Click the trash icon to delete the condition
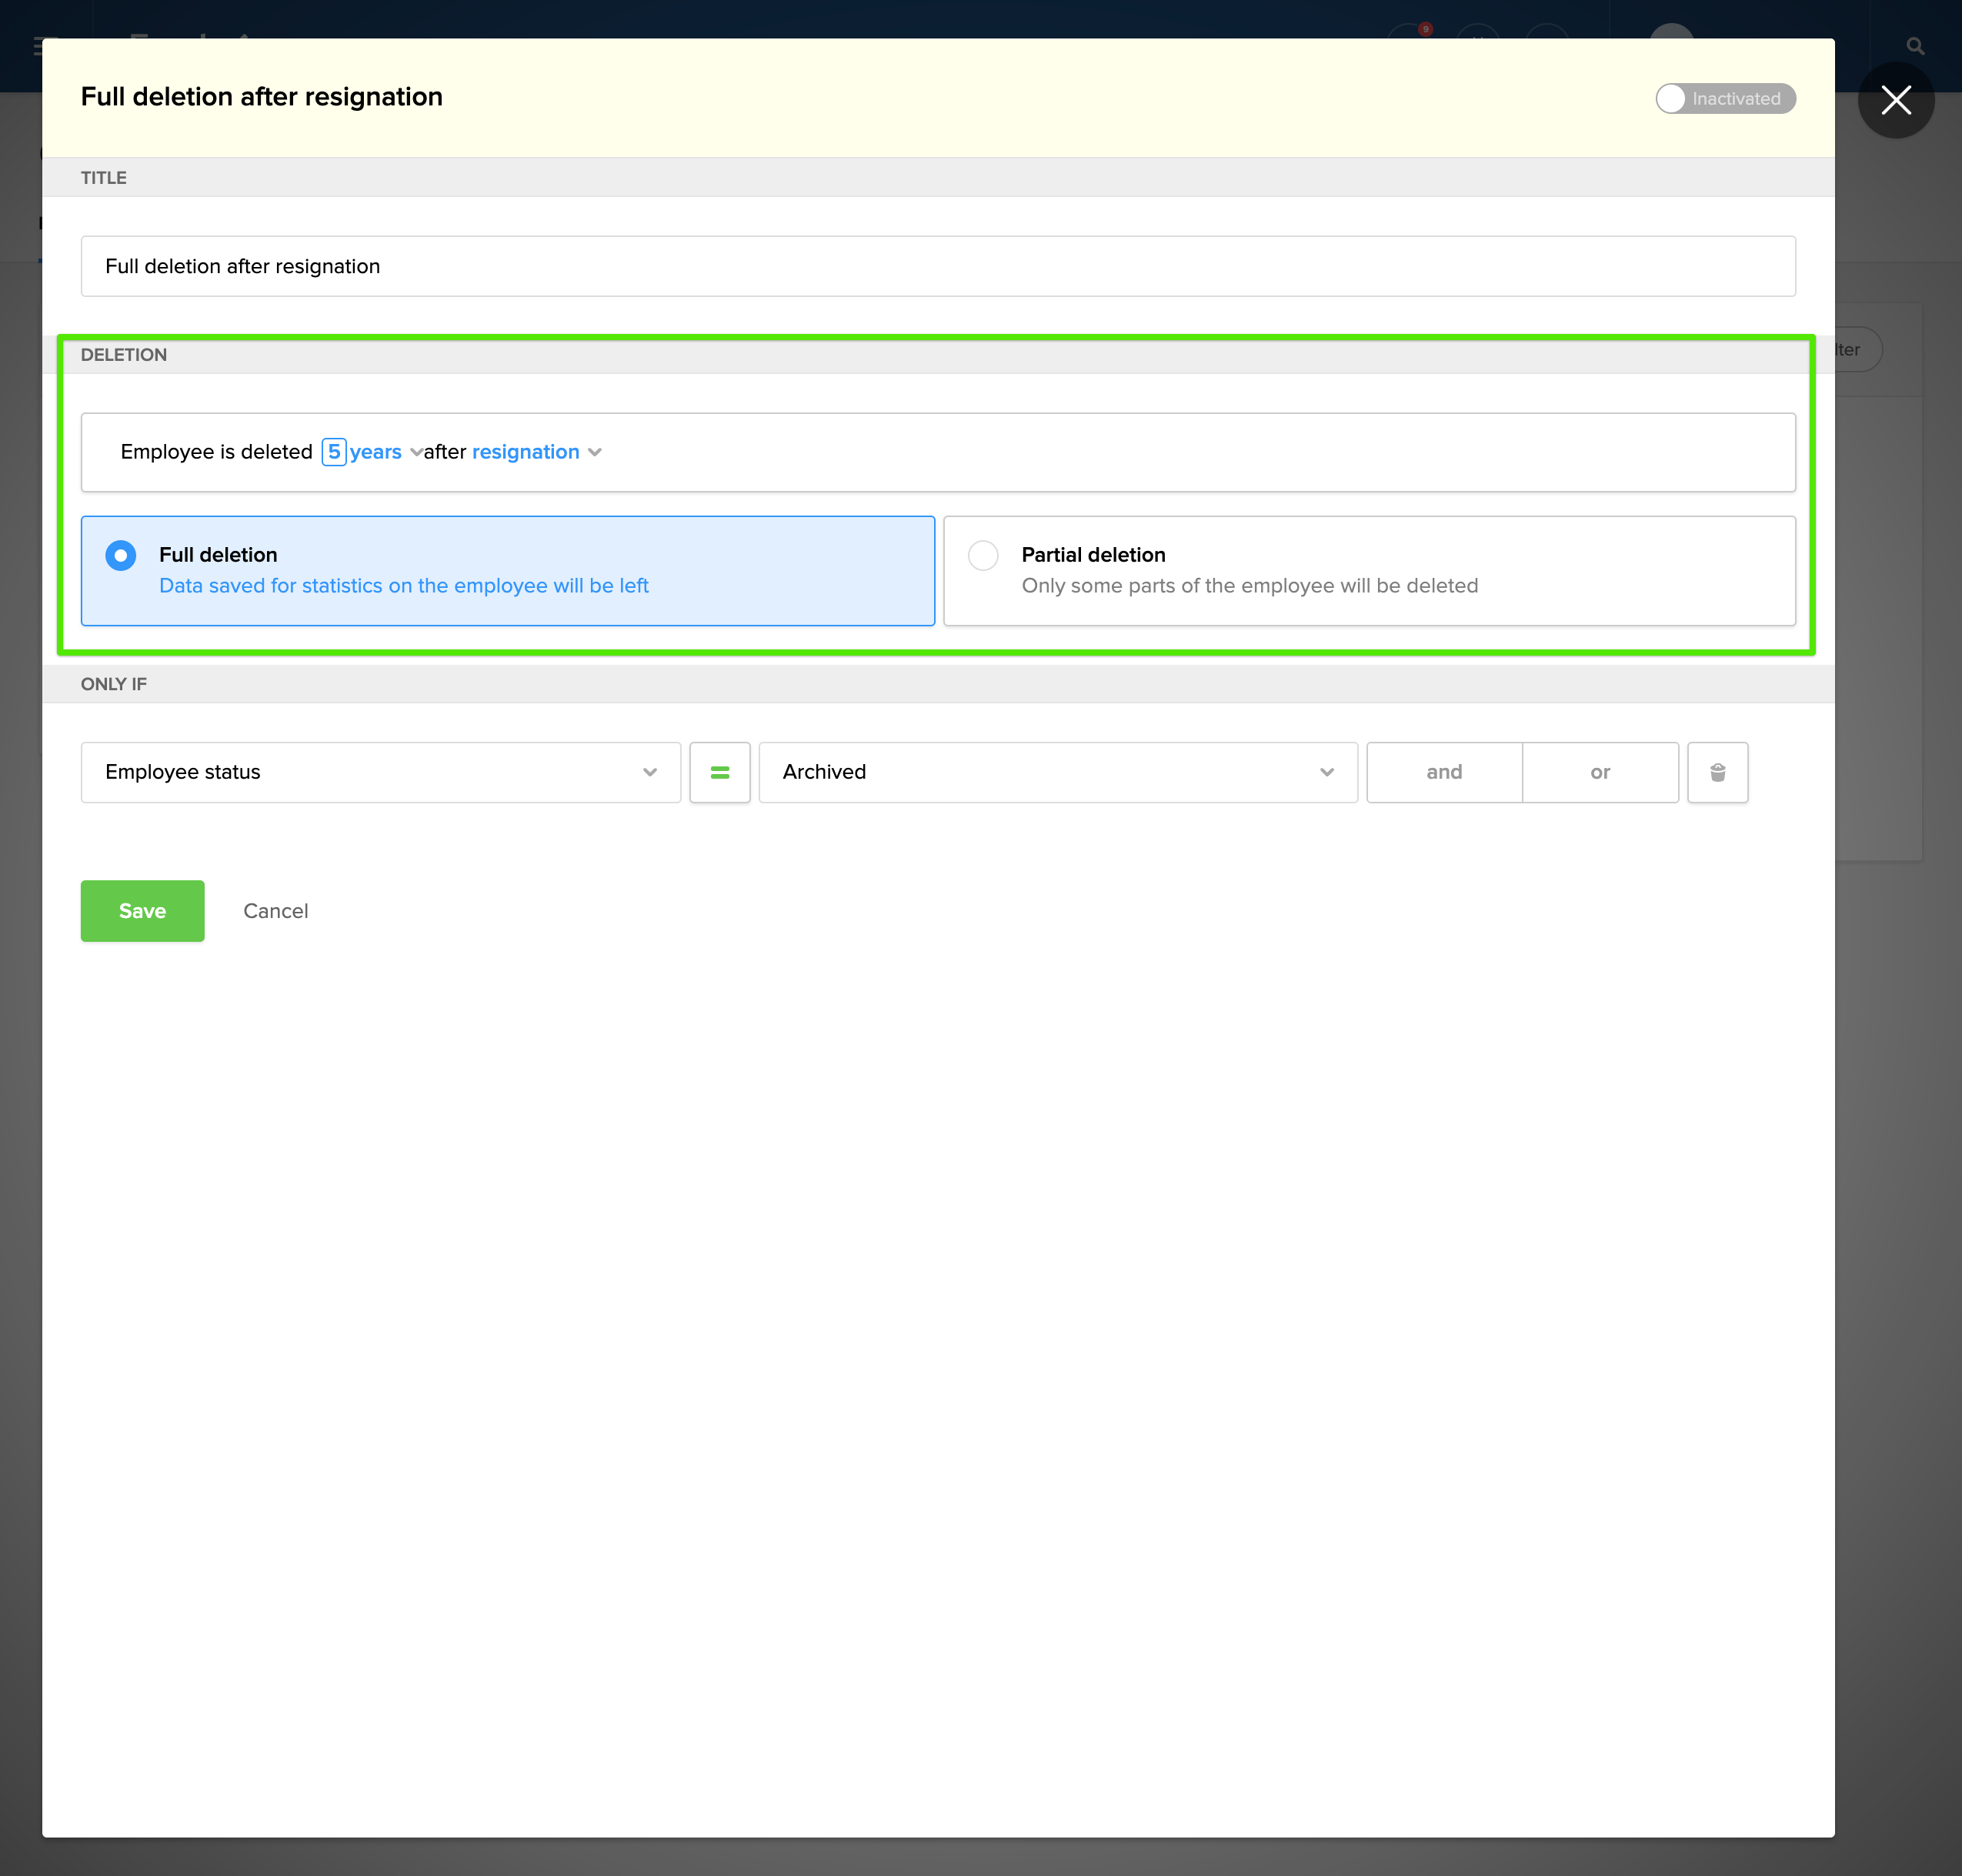This screenshot has height=1876, width=1962. coord(1717,772)
